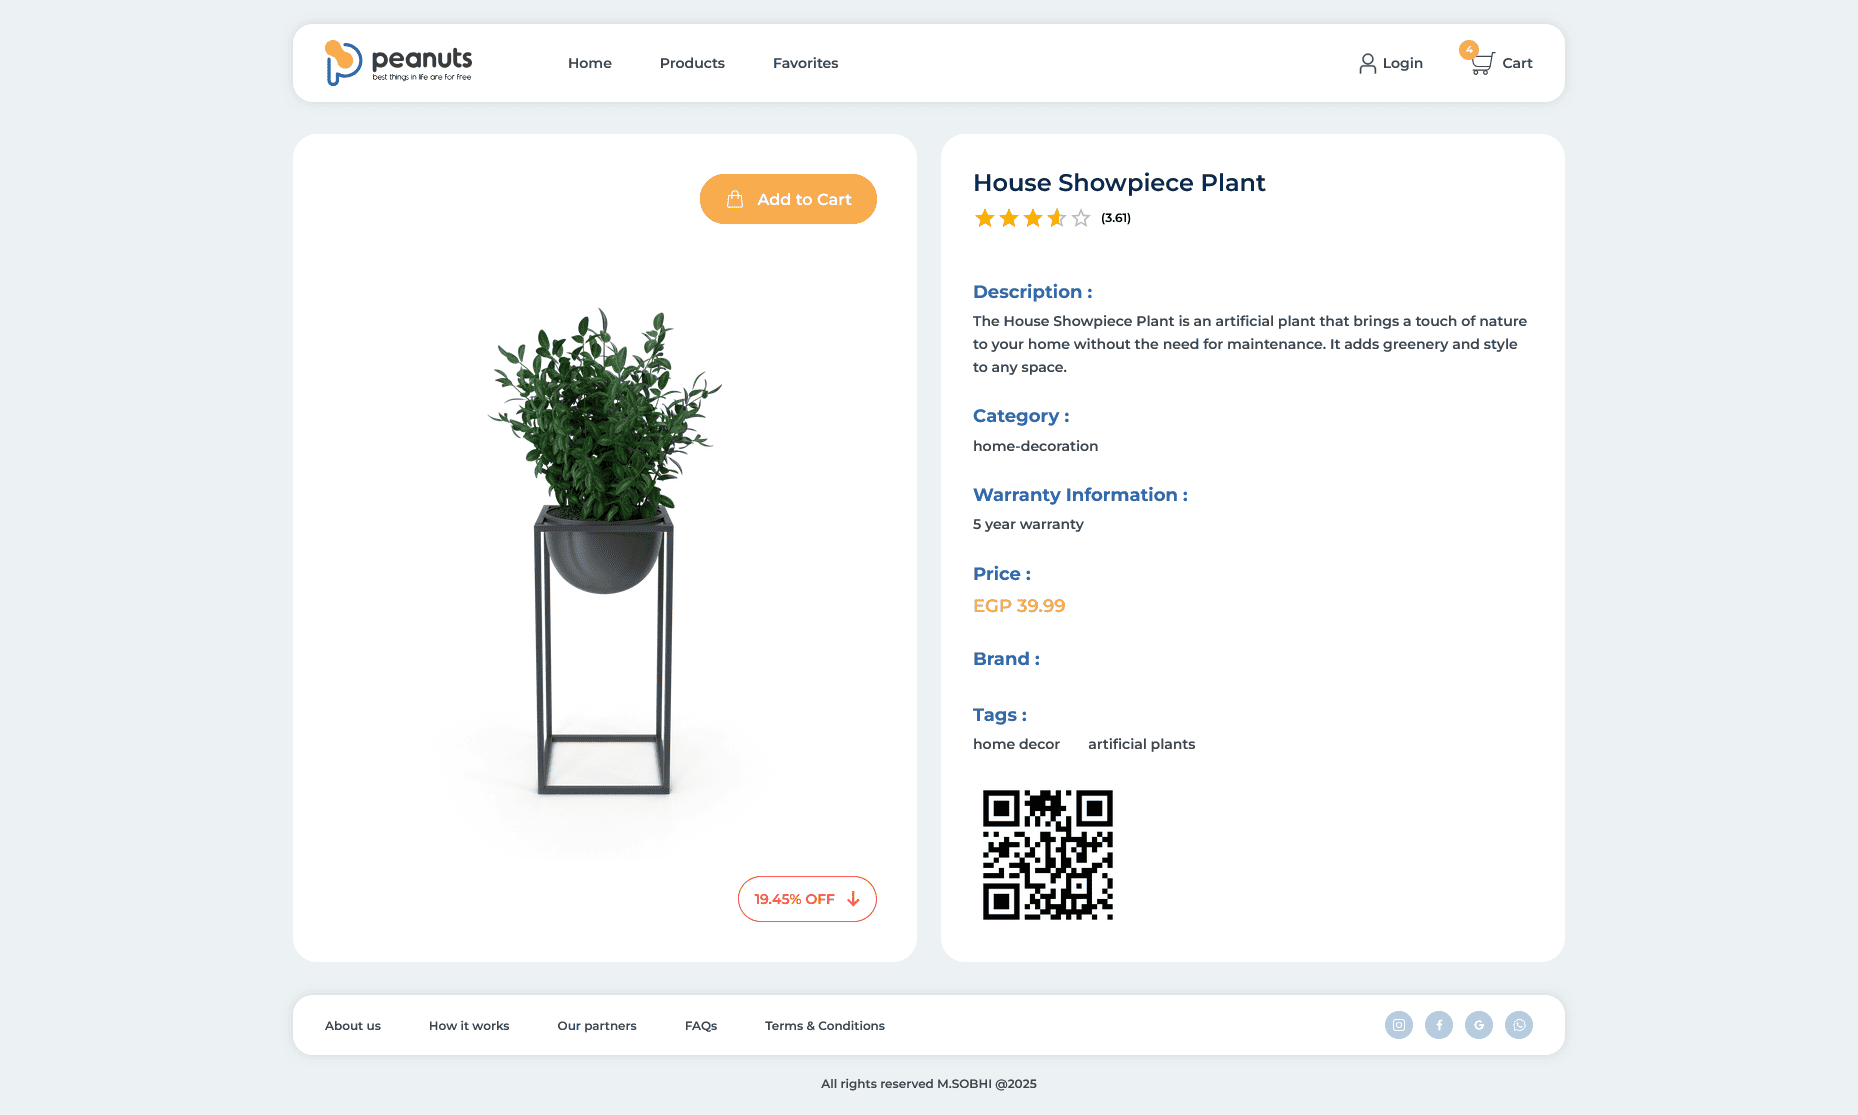This screenshot has height=1115, width=1858.
Task: Click the peanuts logo
Action: click(399, 63)
